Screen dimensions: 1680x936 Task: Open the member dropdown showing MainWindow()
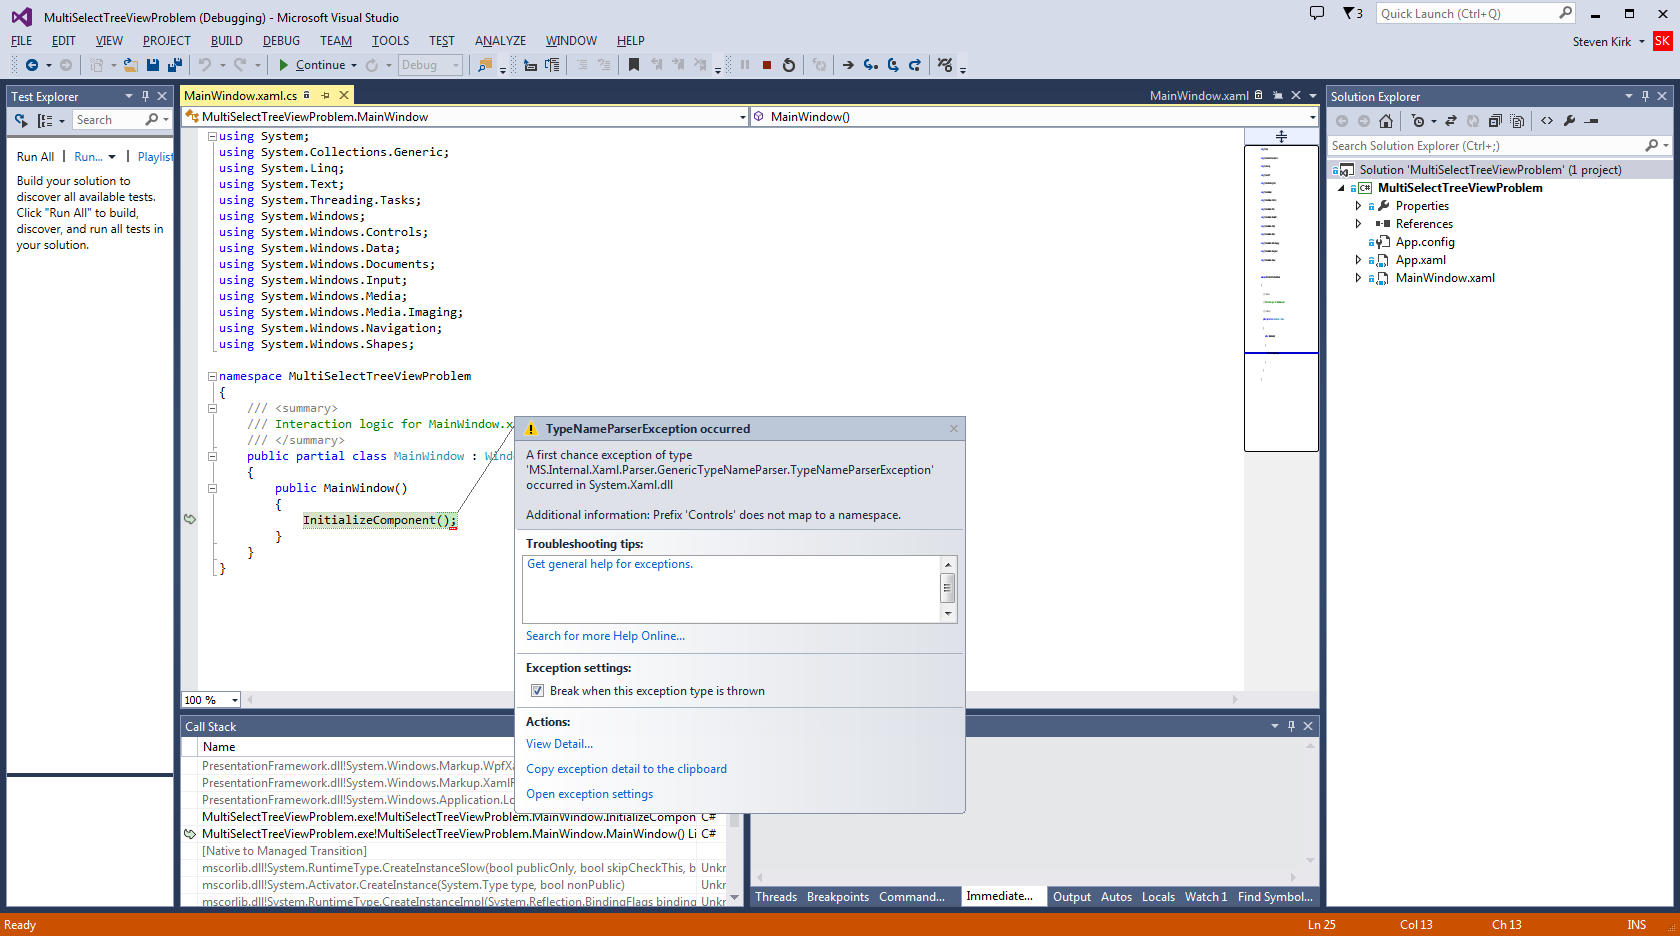pyautogui.click(x=1312, y=117)
